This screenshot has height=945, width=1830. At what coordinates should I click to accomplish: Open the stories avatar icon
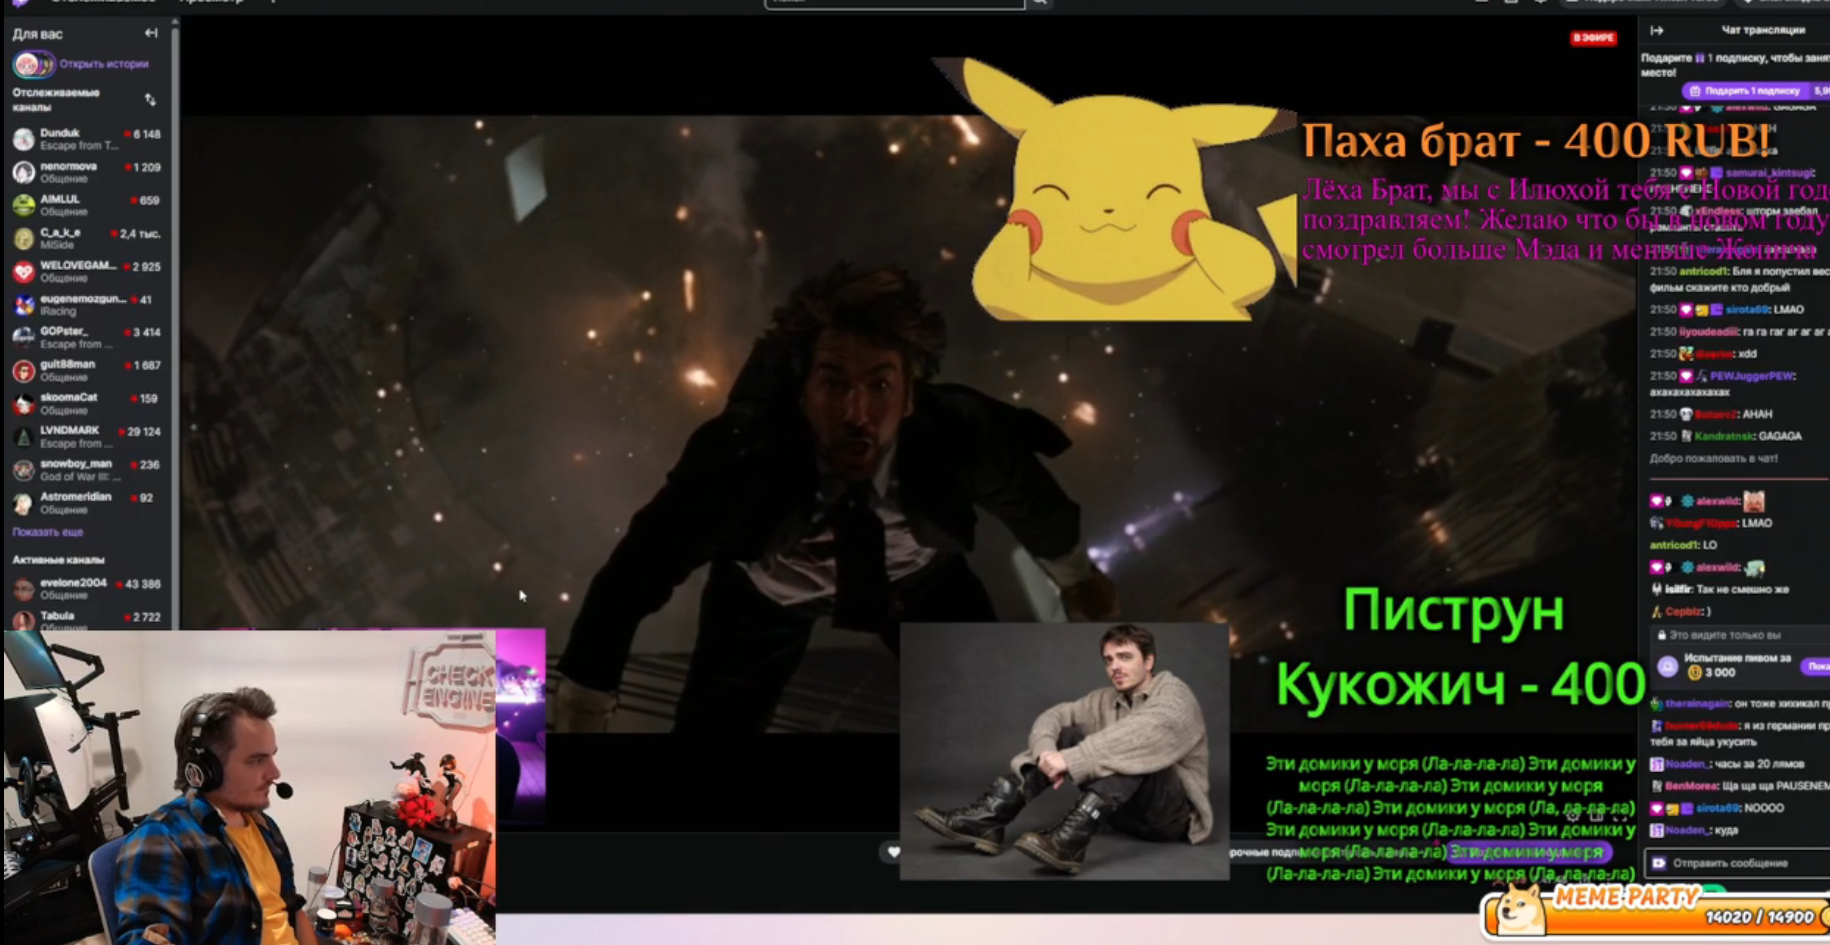(x=32, y=64)
